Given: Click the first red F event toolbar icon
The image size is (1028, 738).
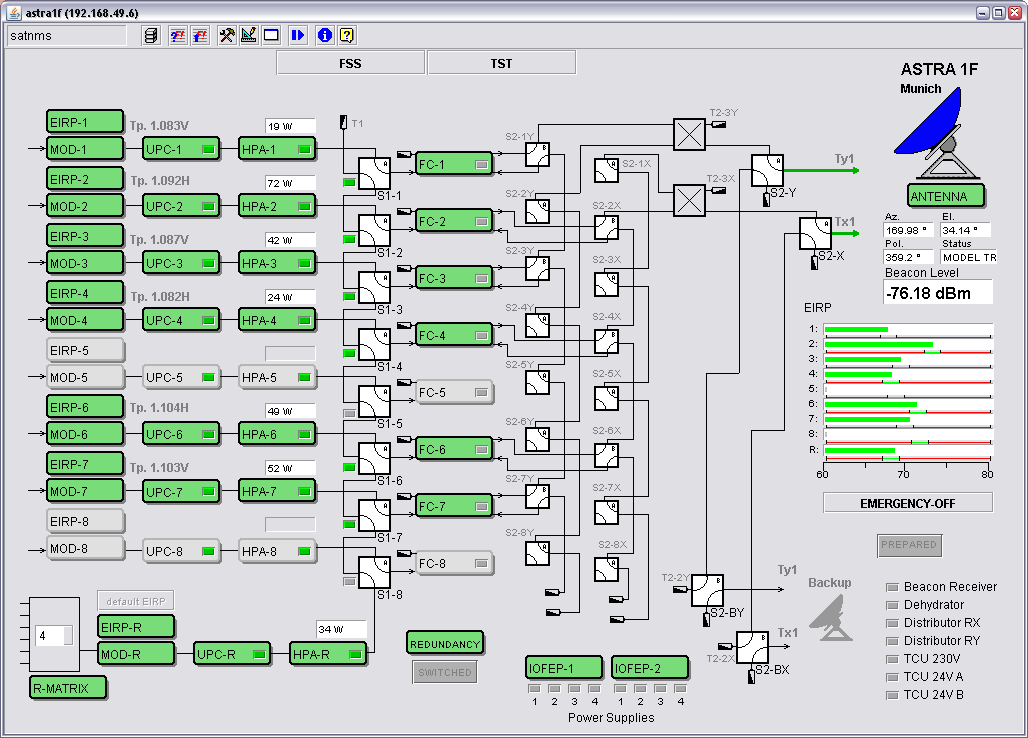Looking at the screenshot, I should click(x=177, y=35).
